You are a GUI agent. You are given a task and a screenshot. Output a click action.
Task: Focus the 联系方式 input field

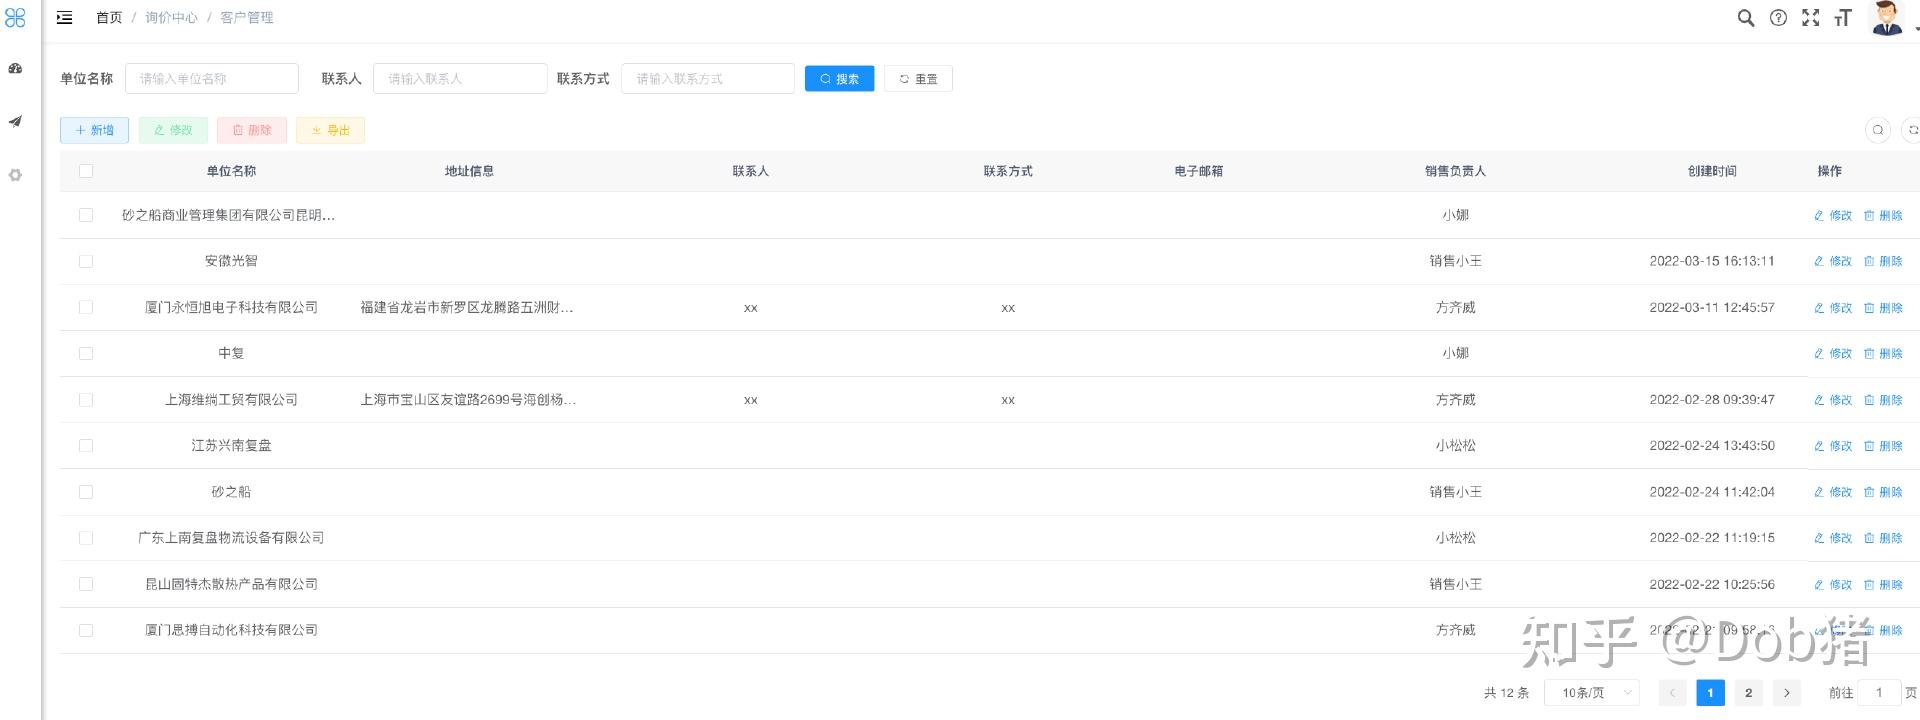[708, 79]
